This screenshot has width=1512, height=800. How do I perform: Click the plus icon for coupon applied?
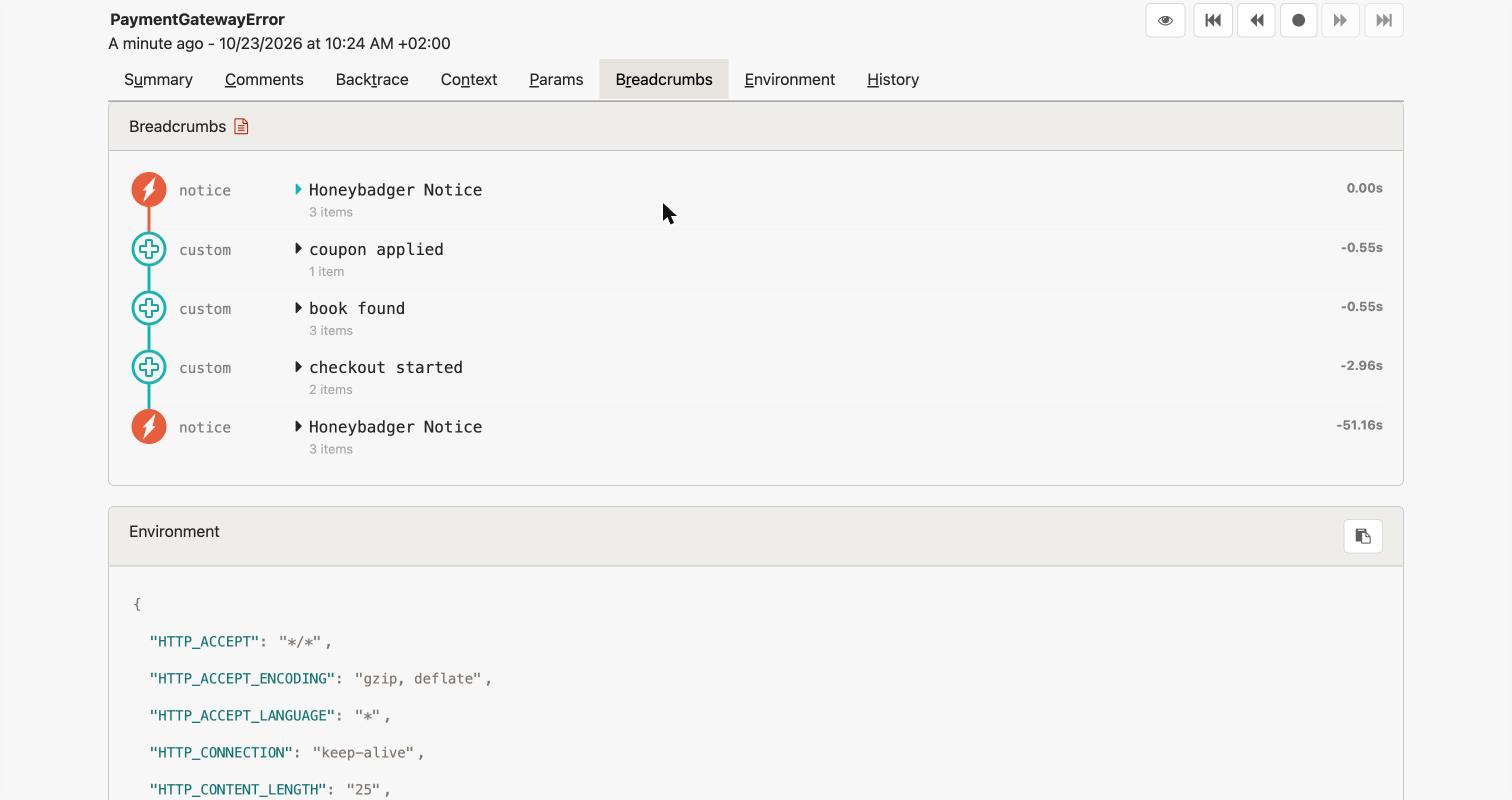149,249
